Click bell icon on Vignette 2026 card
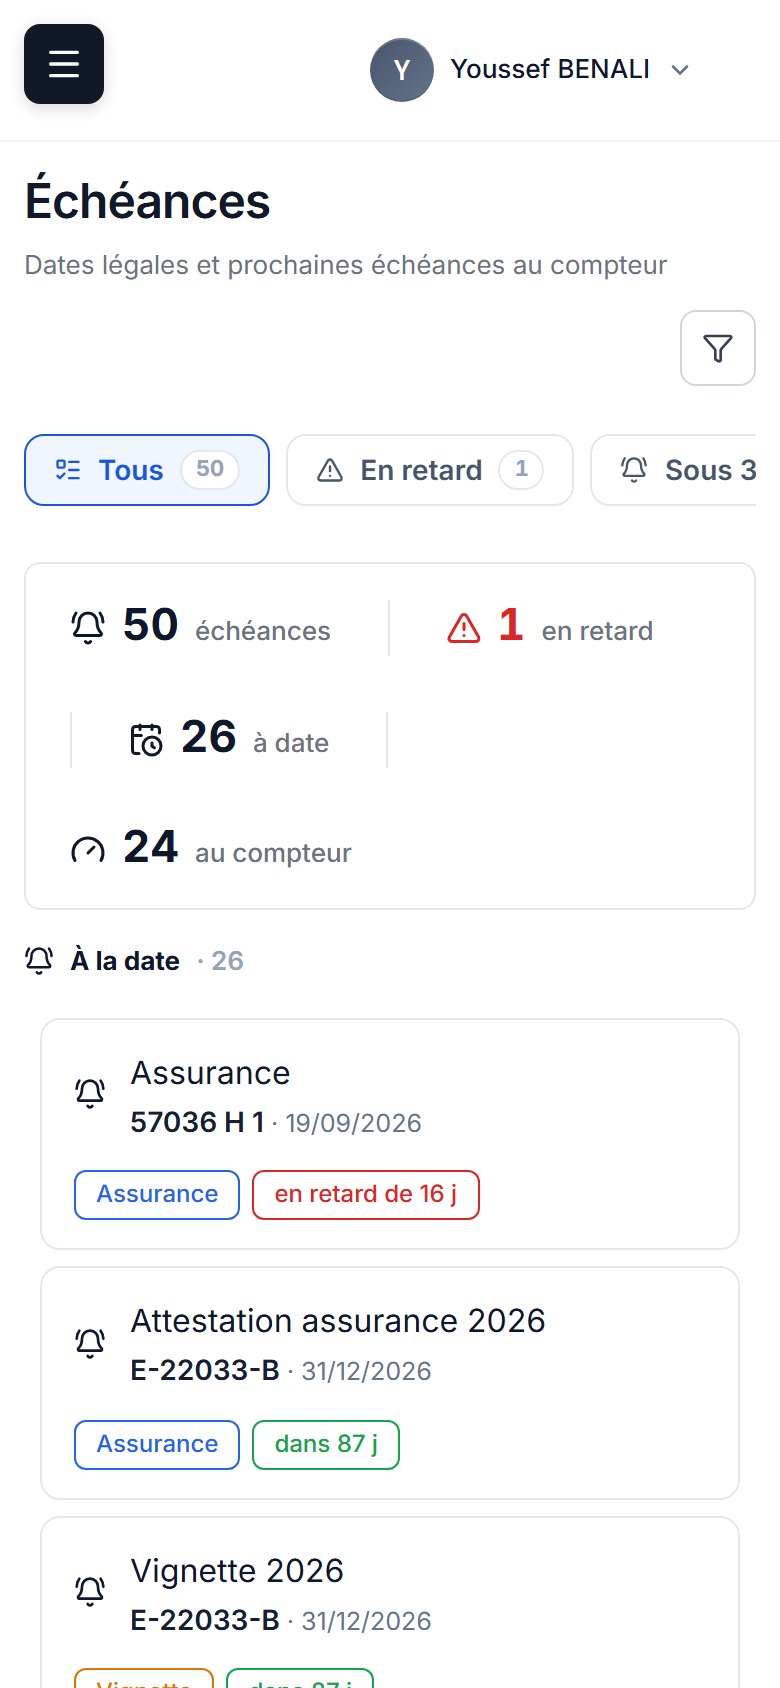Screen dimensions: 780x1688 90,1590
